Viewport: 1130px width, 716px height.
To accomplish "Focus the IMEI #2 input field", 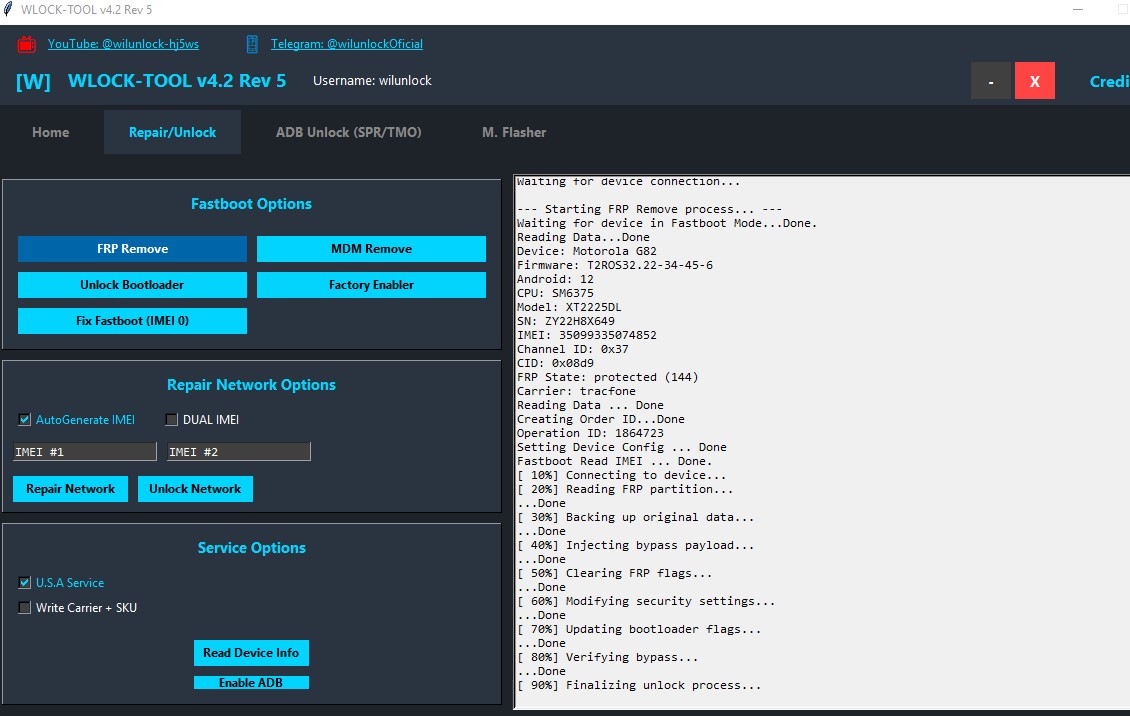I will click(239, 452).
